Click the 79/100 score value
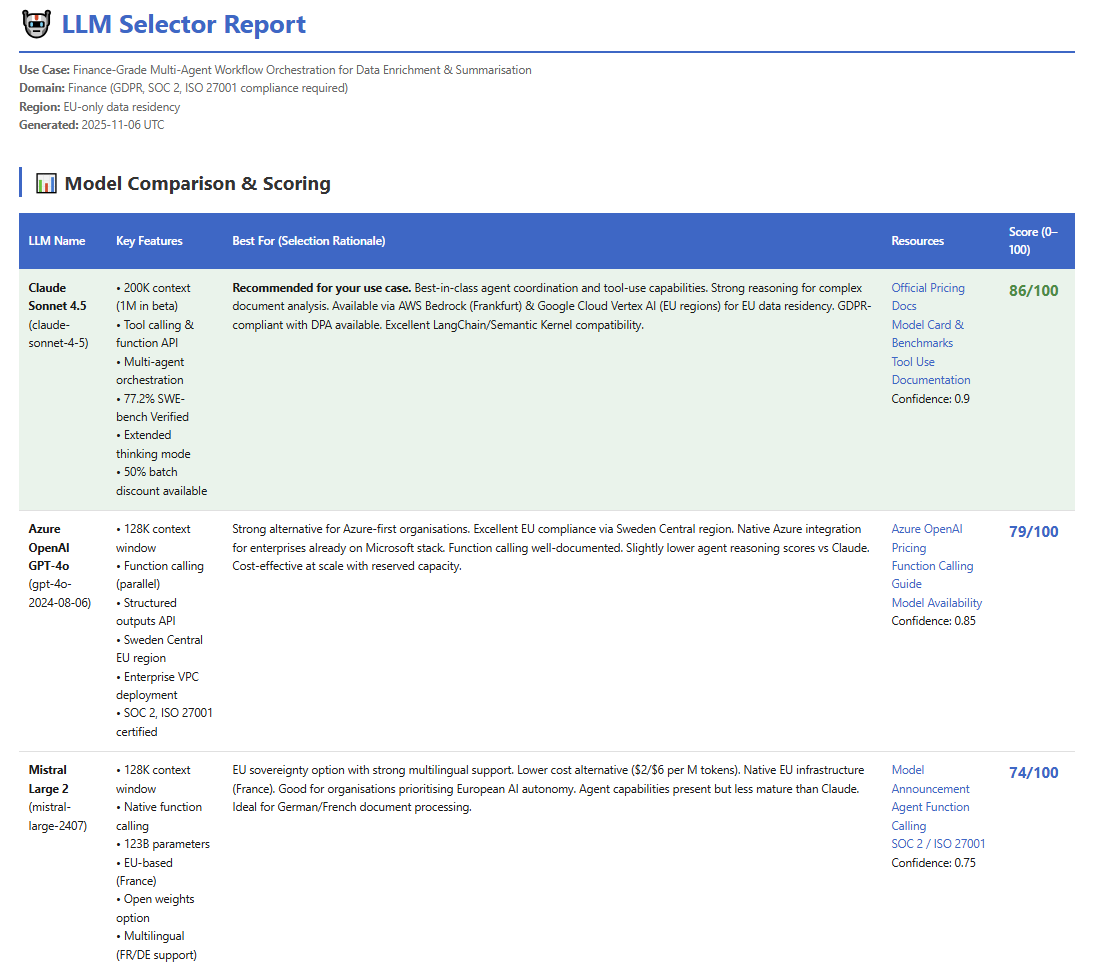Viewport: 1101px width, 970px height. (1034, 531)
